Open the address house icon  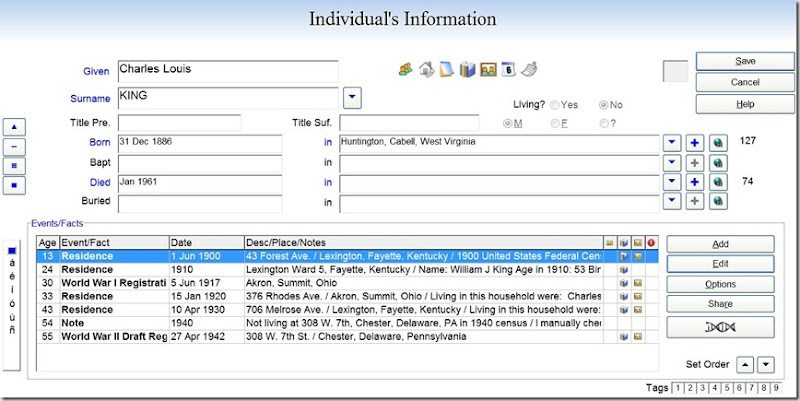[x=427, y=69]
